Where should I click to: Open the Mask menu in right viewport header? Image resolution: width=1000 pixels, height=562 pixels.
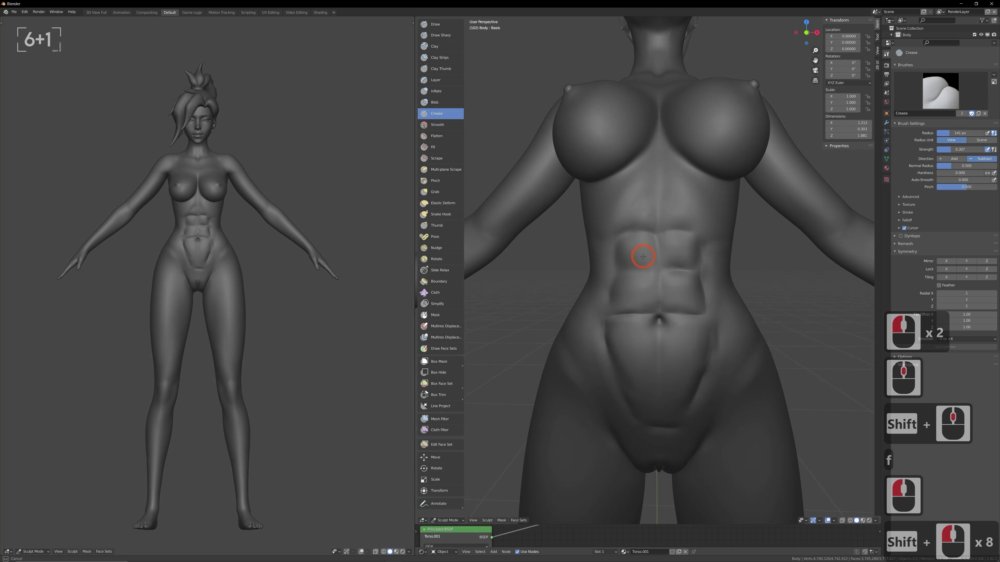point(501,520)
